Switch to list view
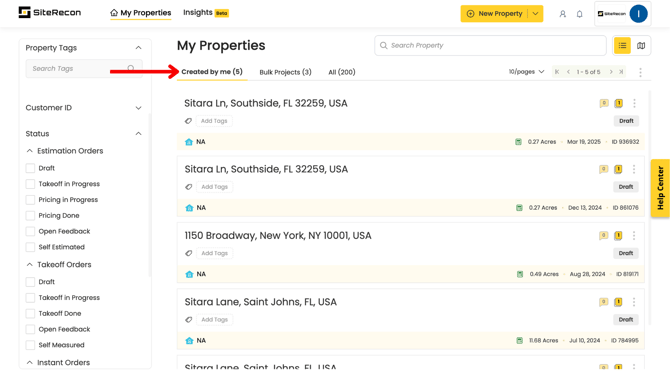Screen dimensions: 670x377 pyautogui.click(x=622, y=45)
